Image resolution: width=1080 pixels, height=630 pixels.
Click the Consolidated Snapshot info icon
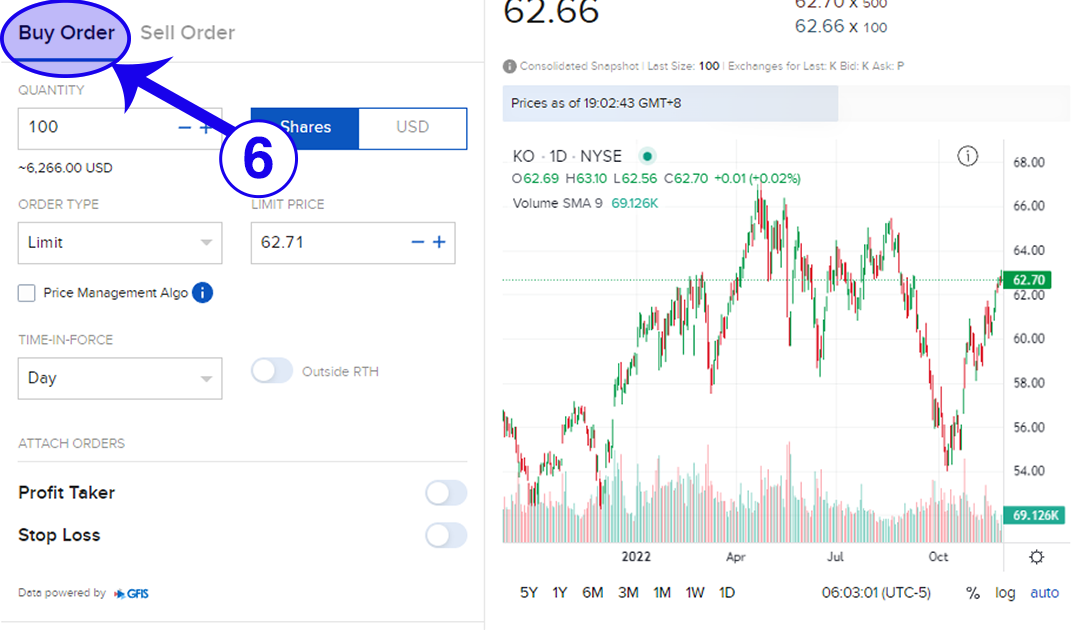click(511, 66)
